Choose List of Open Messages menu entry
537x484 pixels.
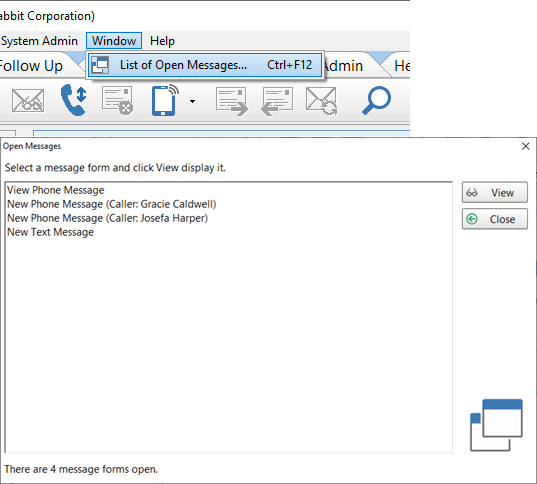pos(205,65)
